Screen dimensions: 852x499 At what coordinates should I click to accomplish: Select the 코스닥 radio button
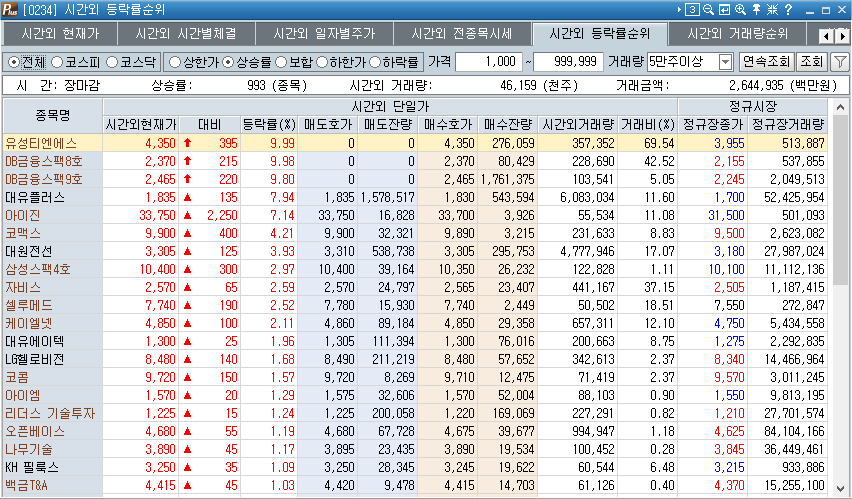(111, 62)
